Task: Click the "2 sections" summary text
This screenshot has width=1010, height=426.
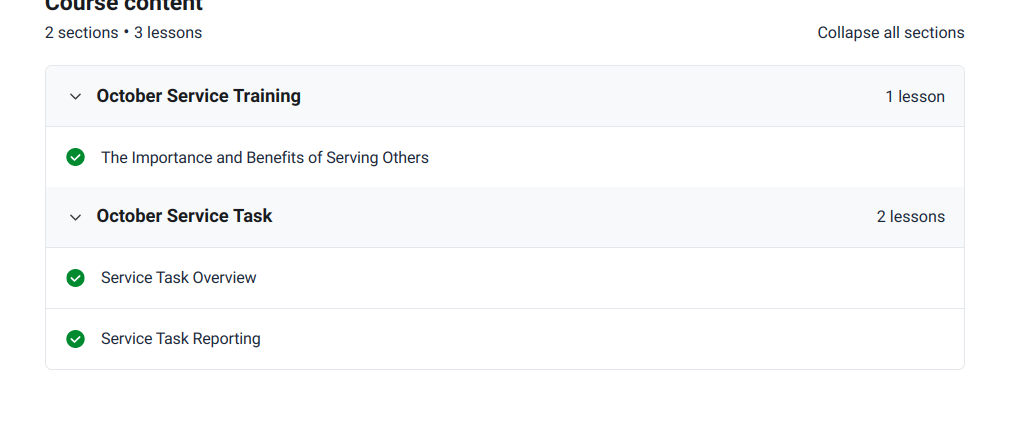Action: (81, 33)
